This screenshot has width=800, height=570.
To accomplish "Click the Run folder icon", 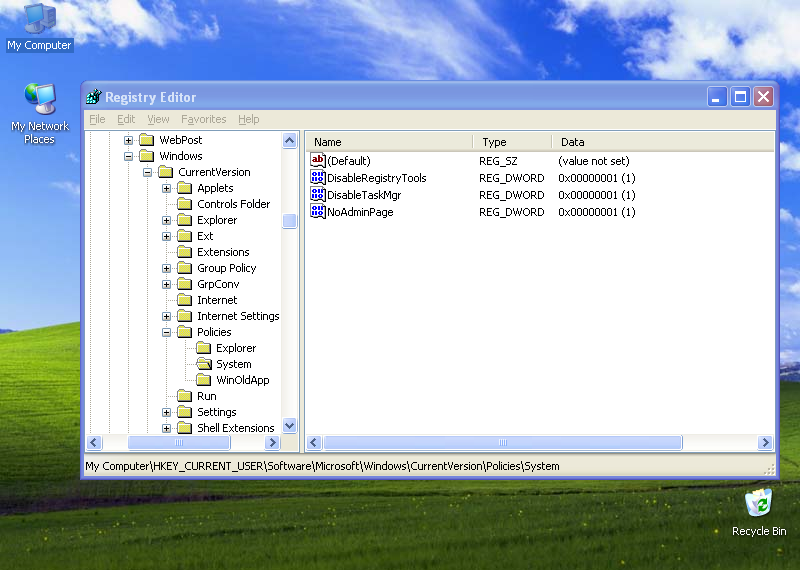I will click(x=185, y=395).
